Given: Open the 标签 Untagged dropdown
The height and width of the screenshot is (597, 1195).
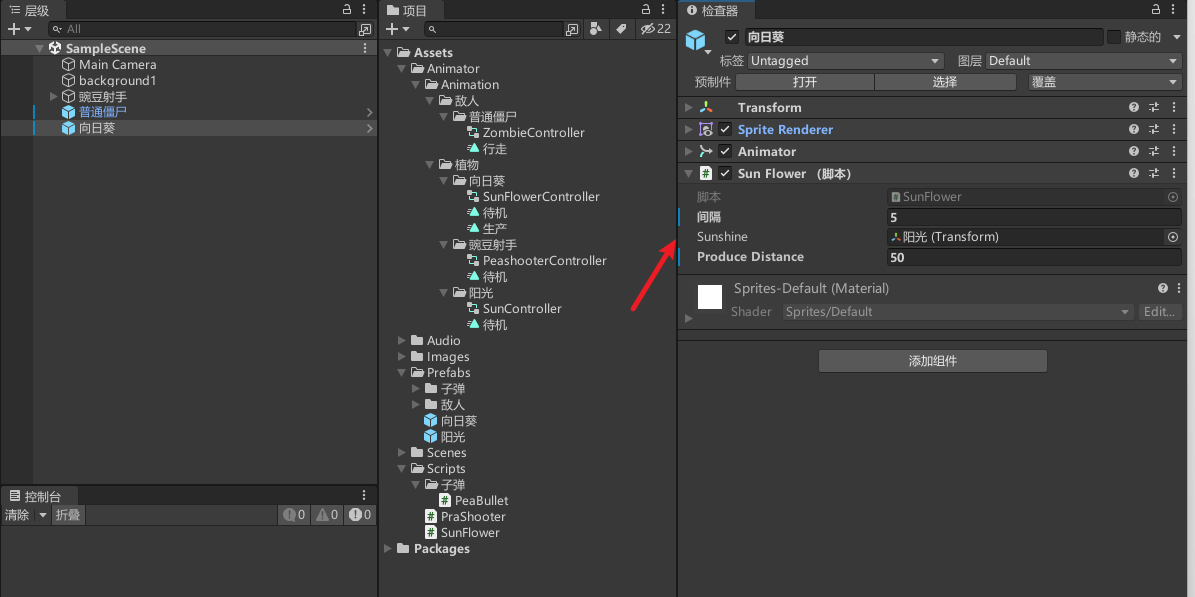Looking at the screenshot, I should [x=846, y=61].
